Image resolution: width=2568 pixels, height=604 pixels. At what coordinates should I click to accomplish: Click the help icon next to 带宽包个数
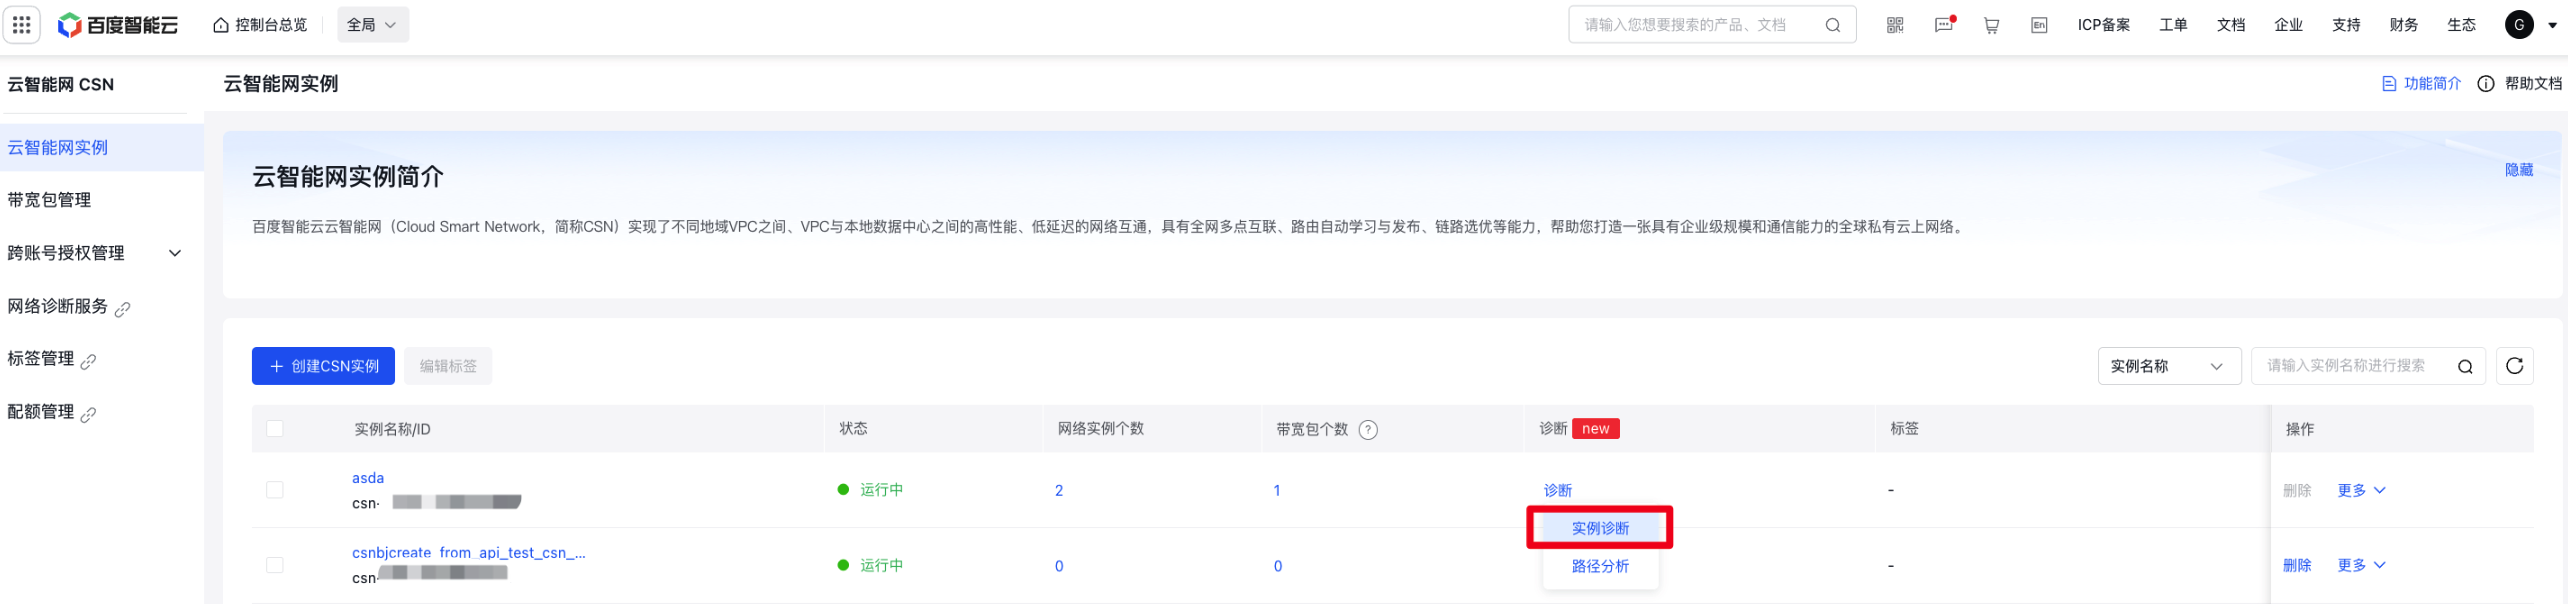[x=1368, y=429]
